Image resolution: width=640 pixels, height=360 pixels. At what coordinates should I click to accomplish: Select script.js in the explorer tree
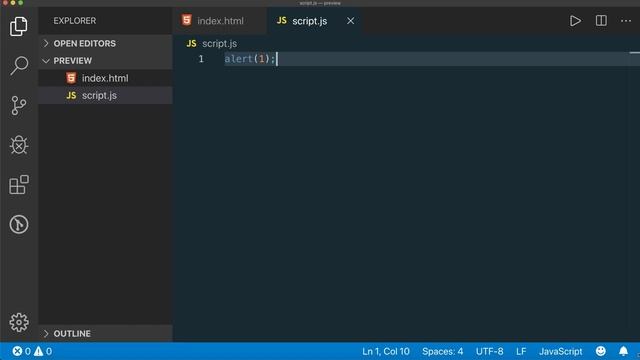coord(105,95)
